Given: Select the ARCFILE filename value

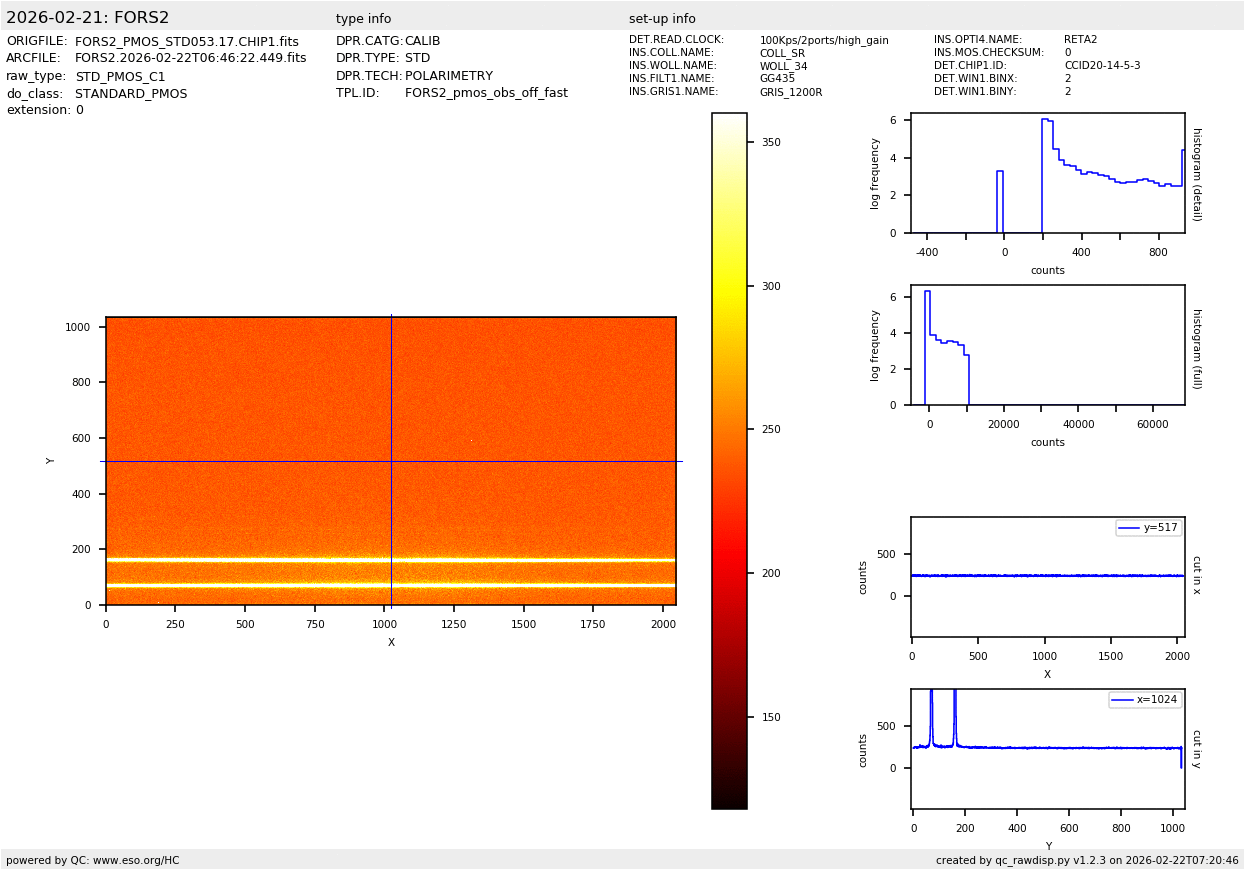Looking at the screenshot, I should coord(190,59).
